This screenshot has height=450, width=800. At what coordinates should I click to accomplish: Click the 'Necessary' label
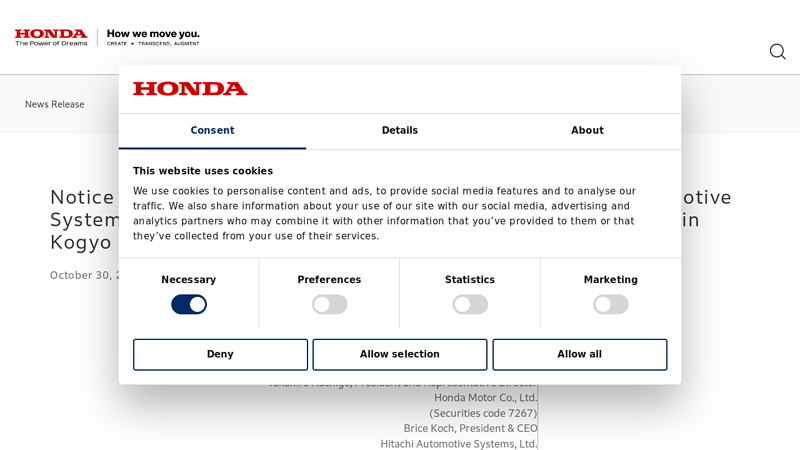189,280
